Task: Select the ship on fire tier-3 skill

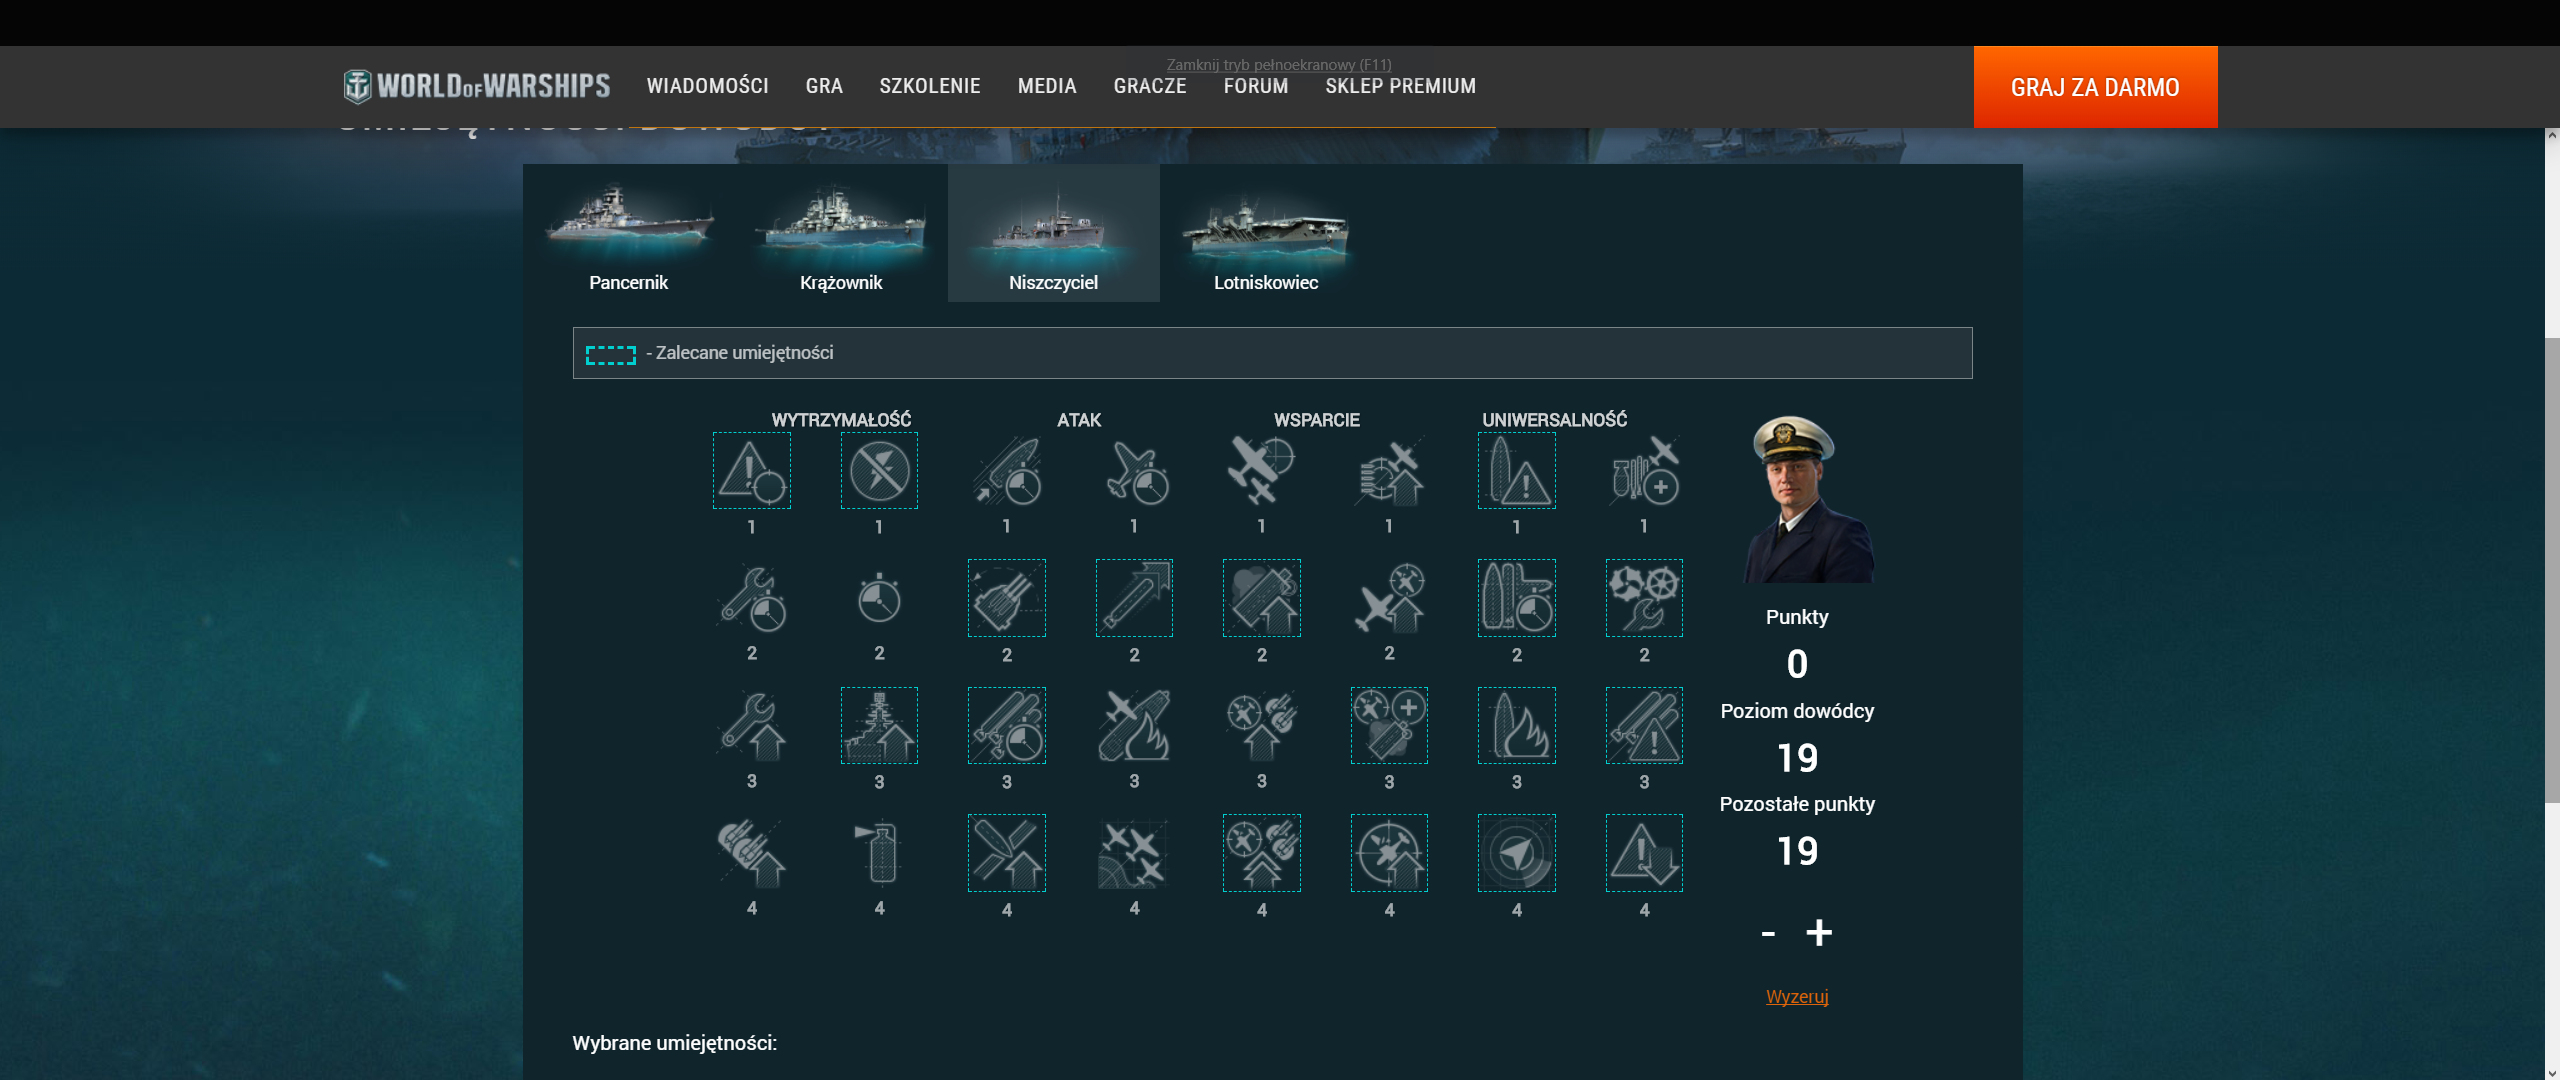Action: pos(1516,726)
